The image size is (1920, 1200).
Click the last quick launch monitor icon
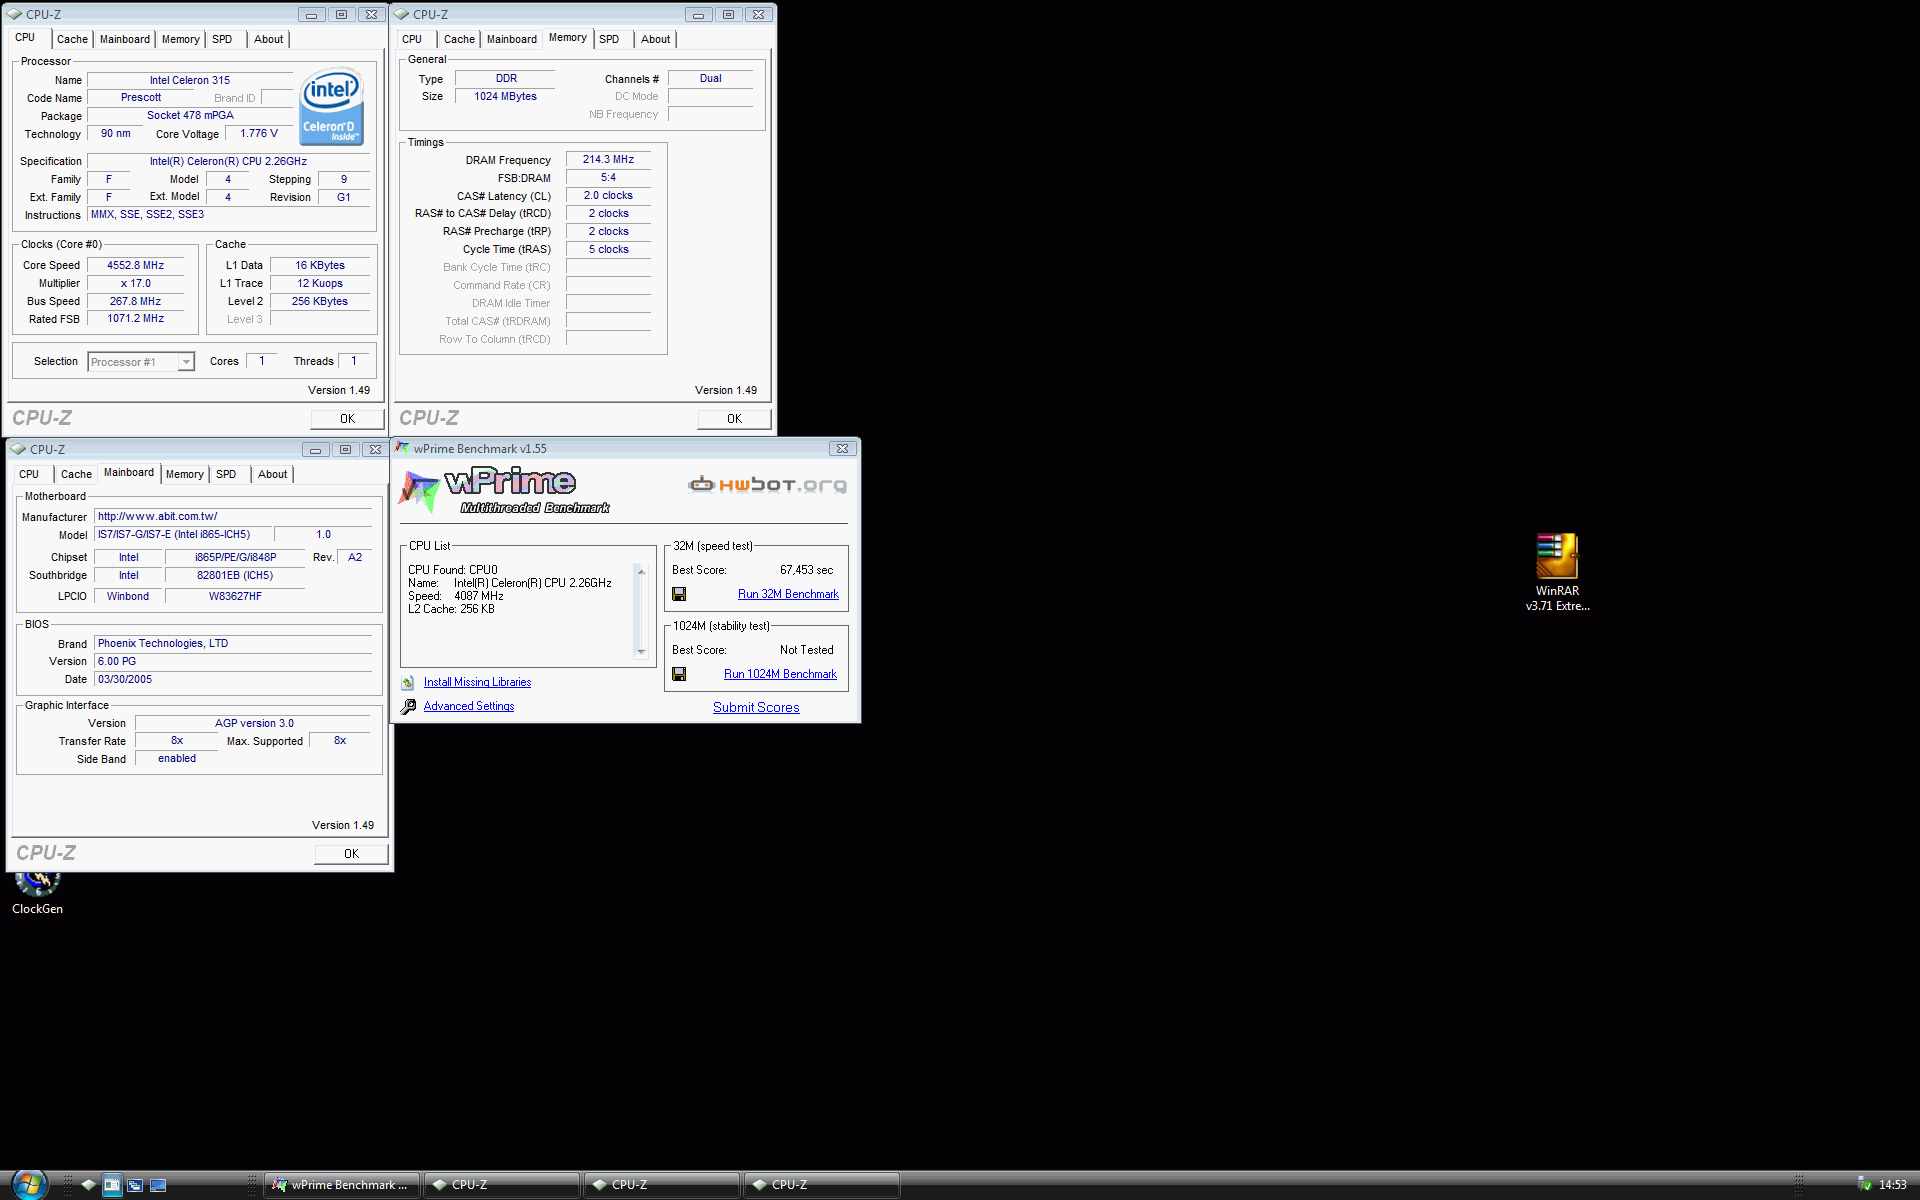[158, 1185]
